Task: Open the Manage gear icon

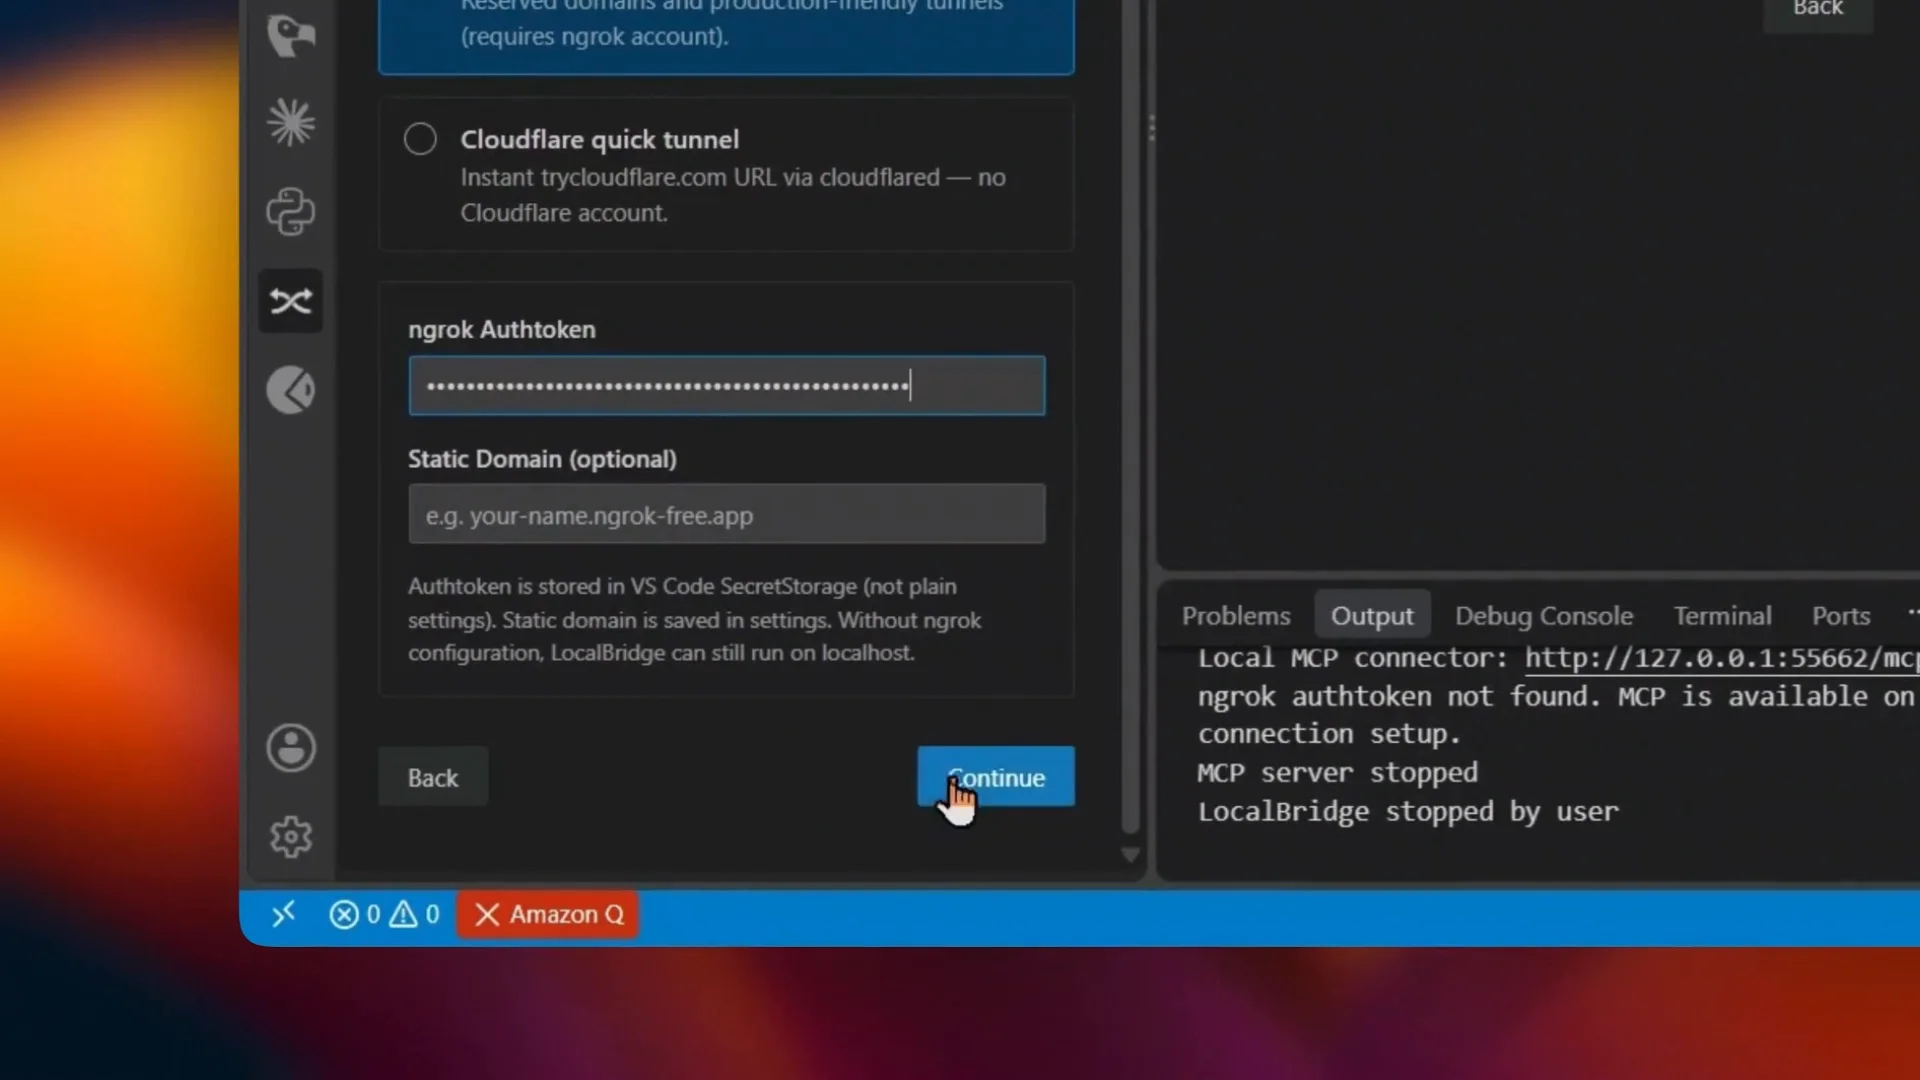Action: click(291, 837)
